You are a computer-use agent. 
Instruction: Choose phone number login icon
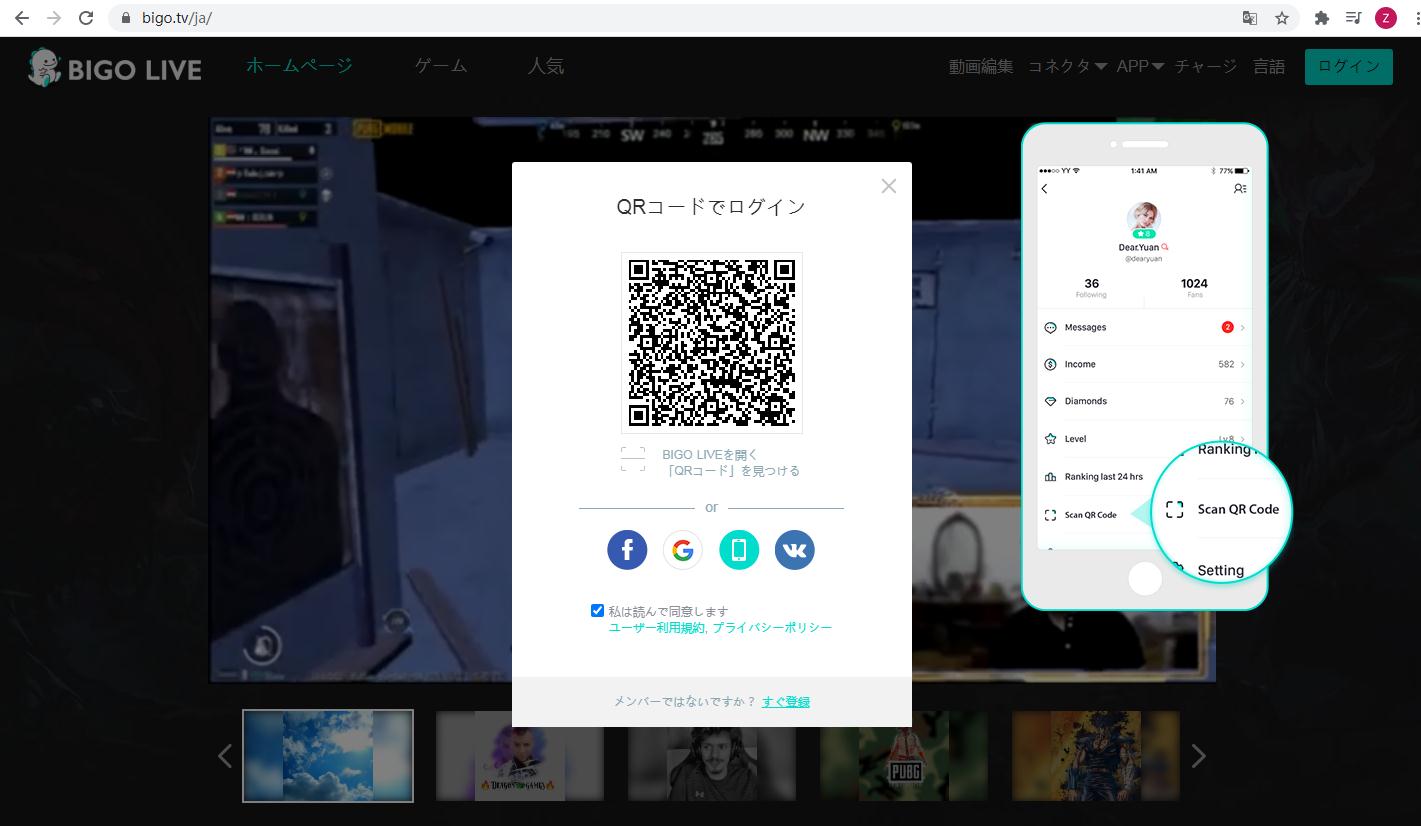739,549
